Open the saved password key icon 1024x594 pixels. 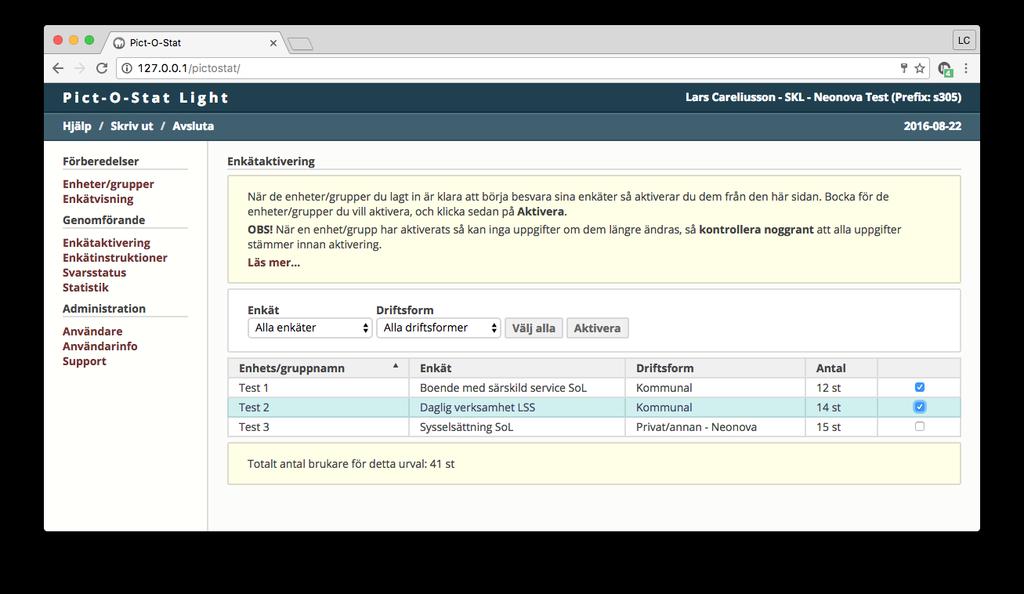coord(904,68)
